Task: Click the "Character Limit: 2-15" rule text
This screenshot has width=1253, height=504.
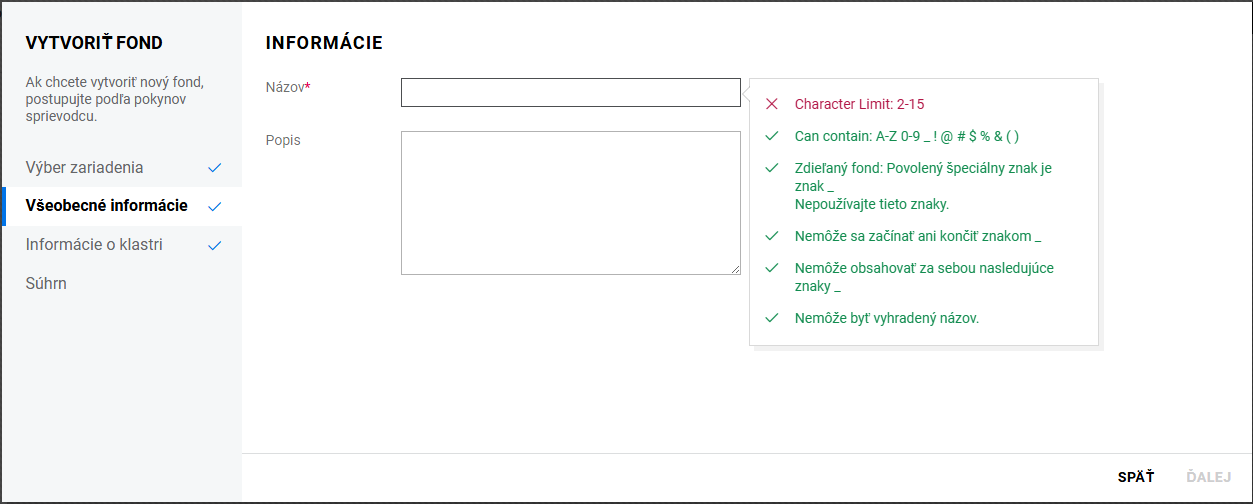Action: pos(867,104)
